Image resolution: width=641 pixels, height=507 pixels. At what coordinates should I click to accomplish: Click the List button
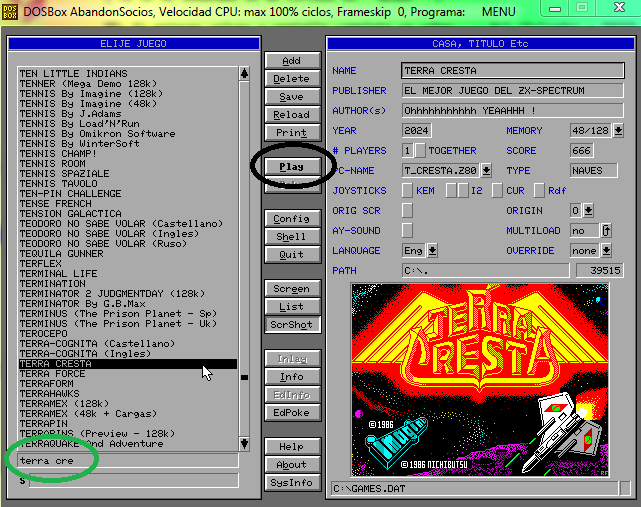pos(292,307)
